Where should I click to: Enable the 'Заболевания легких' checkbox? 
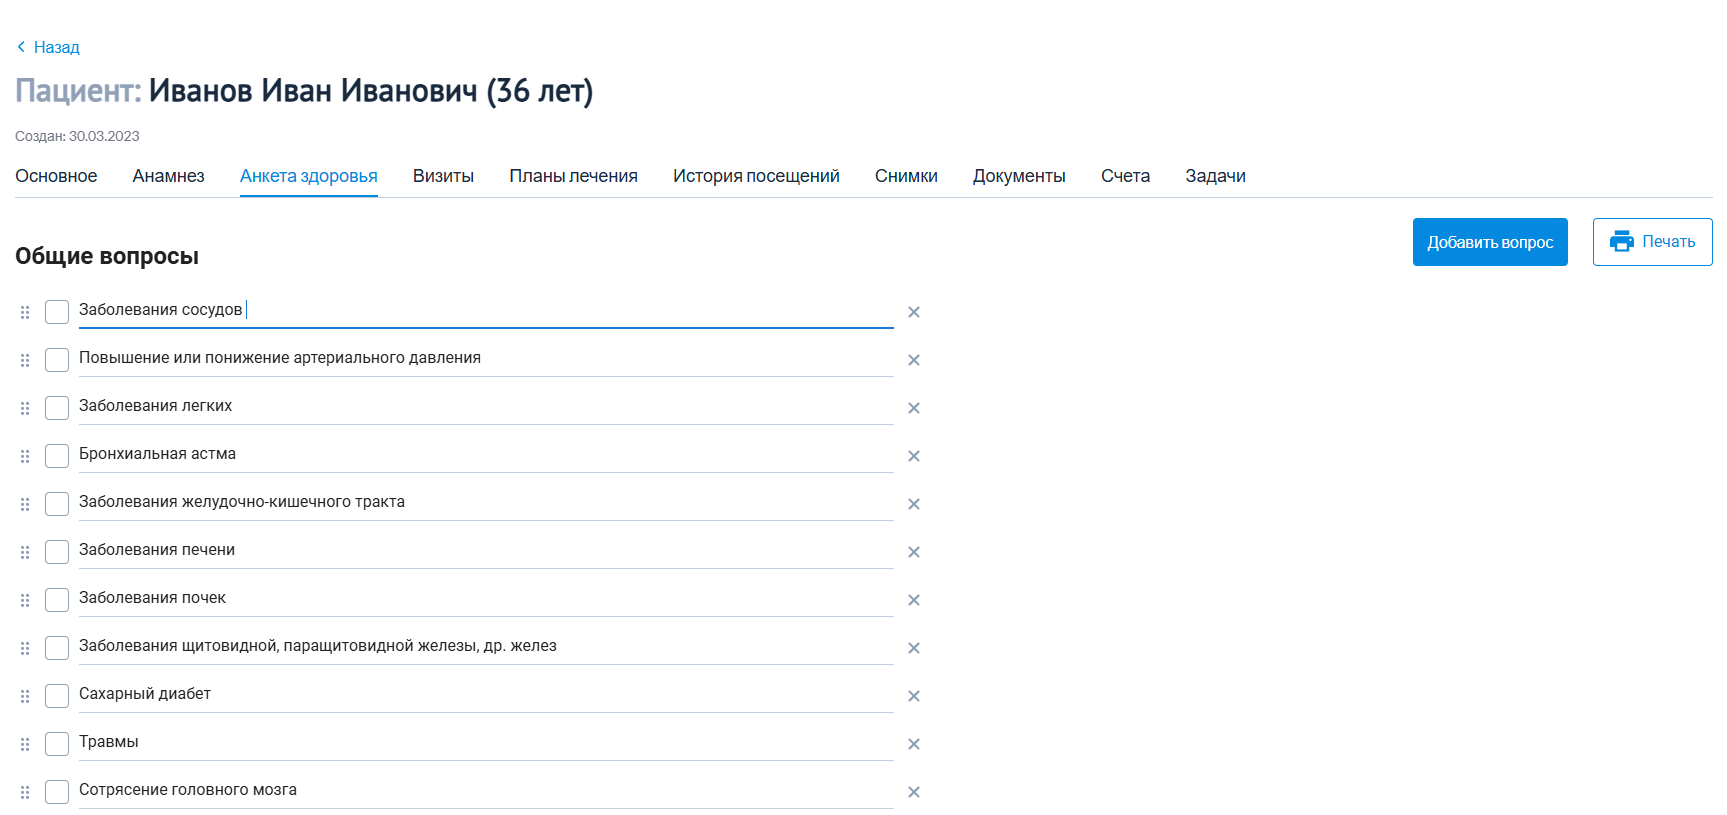click(x=57, y=408)
